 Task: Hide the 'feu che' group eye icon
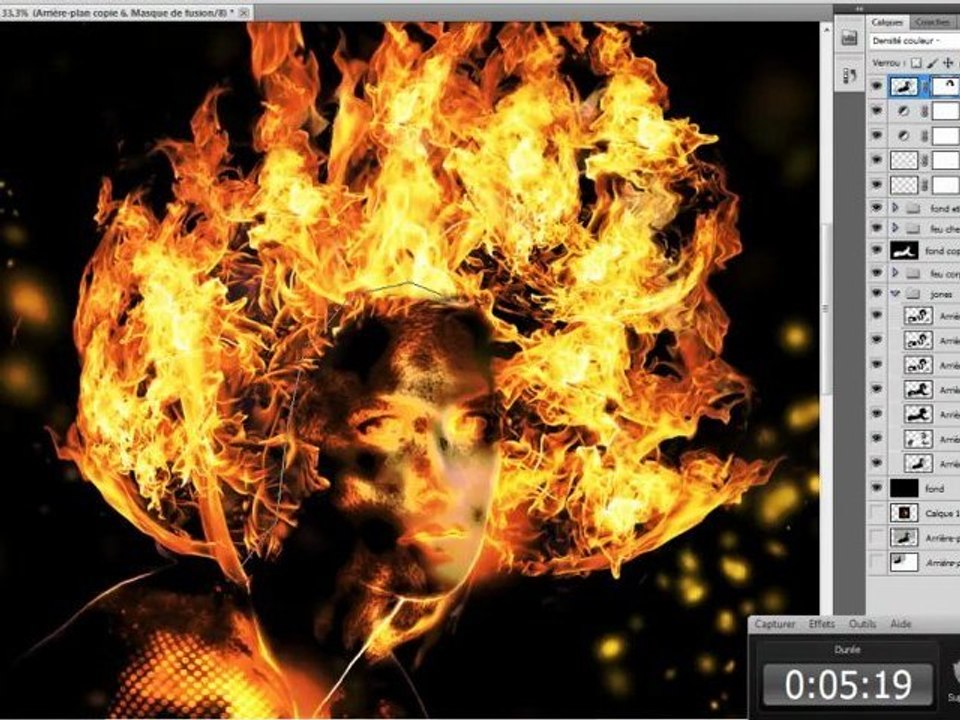pyautogui.click(x=877, y=228)
